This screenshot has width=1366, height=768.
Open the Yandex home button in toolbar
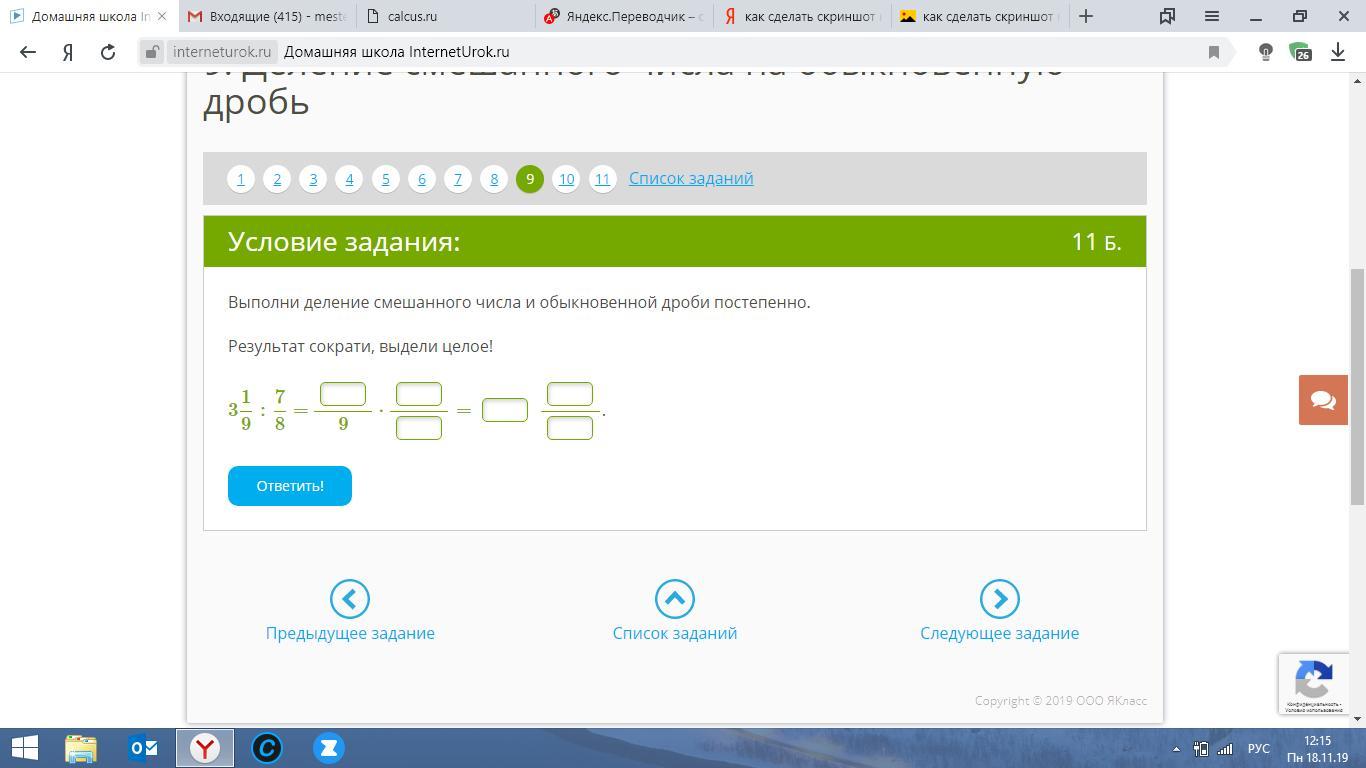coord(68,52)
